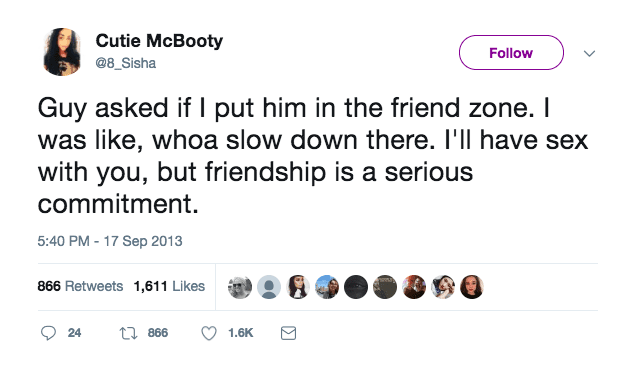The image size is (636, 370).
Task: Follow Cutie McBooty
Action: pyautogui.click(x=511, y=53)
